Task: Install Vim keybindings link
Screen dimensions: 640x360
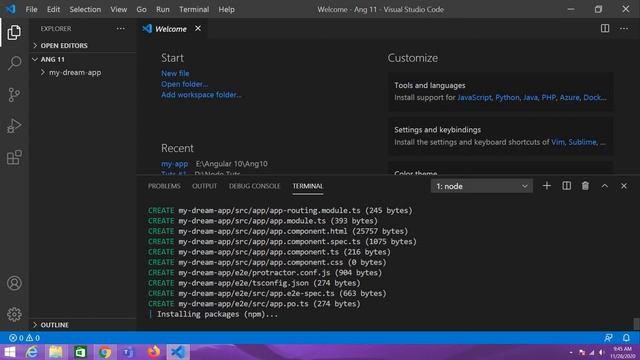Action: [558, 142]
